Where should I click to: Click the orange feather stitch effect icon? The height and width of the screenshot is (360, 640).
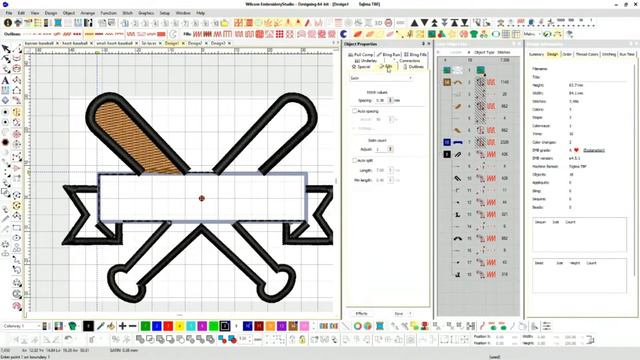[358, 34]
